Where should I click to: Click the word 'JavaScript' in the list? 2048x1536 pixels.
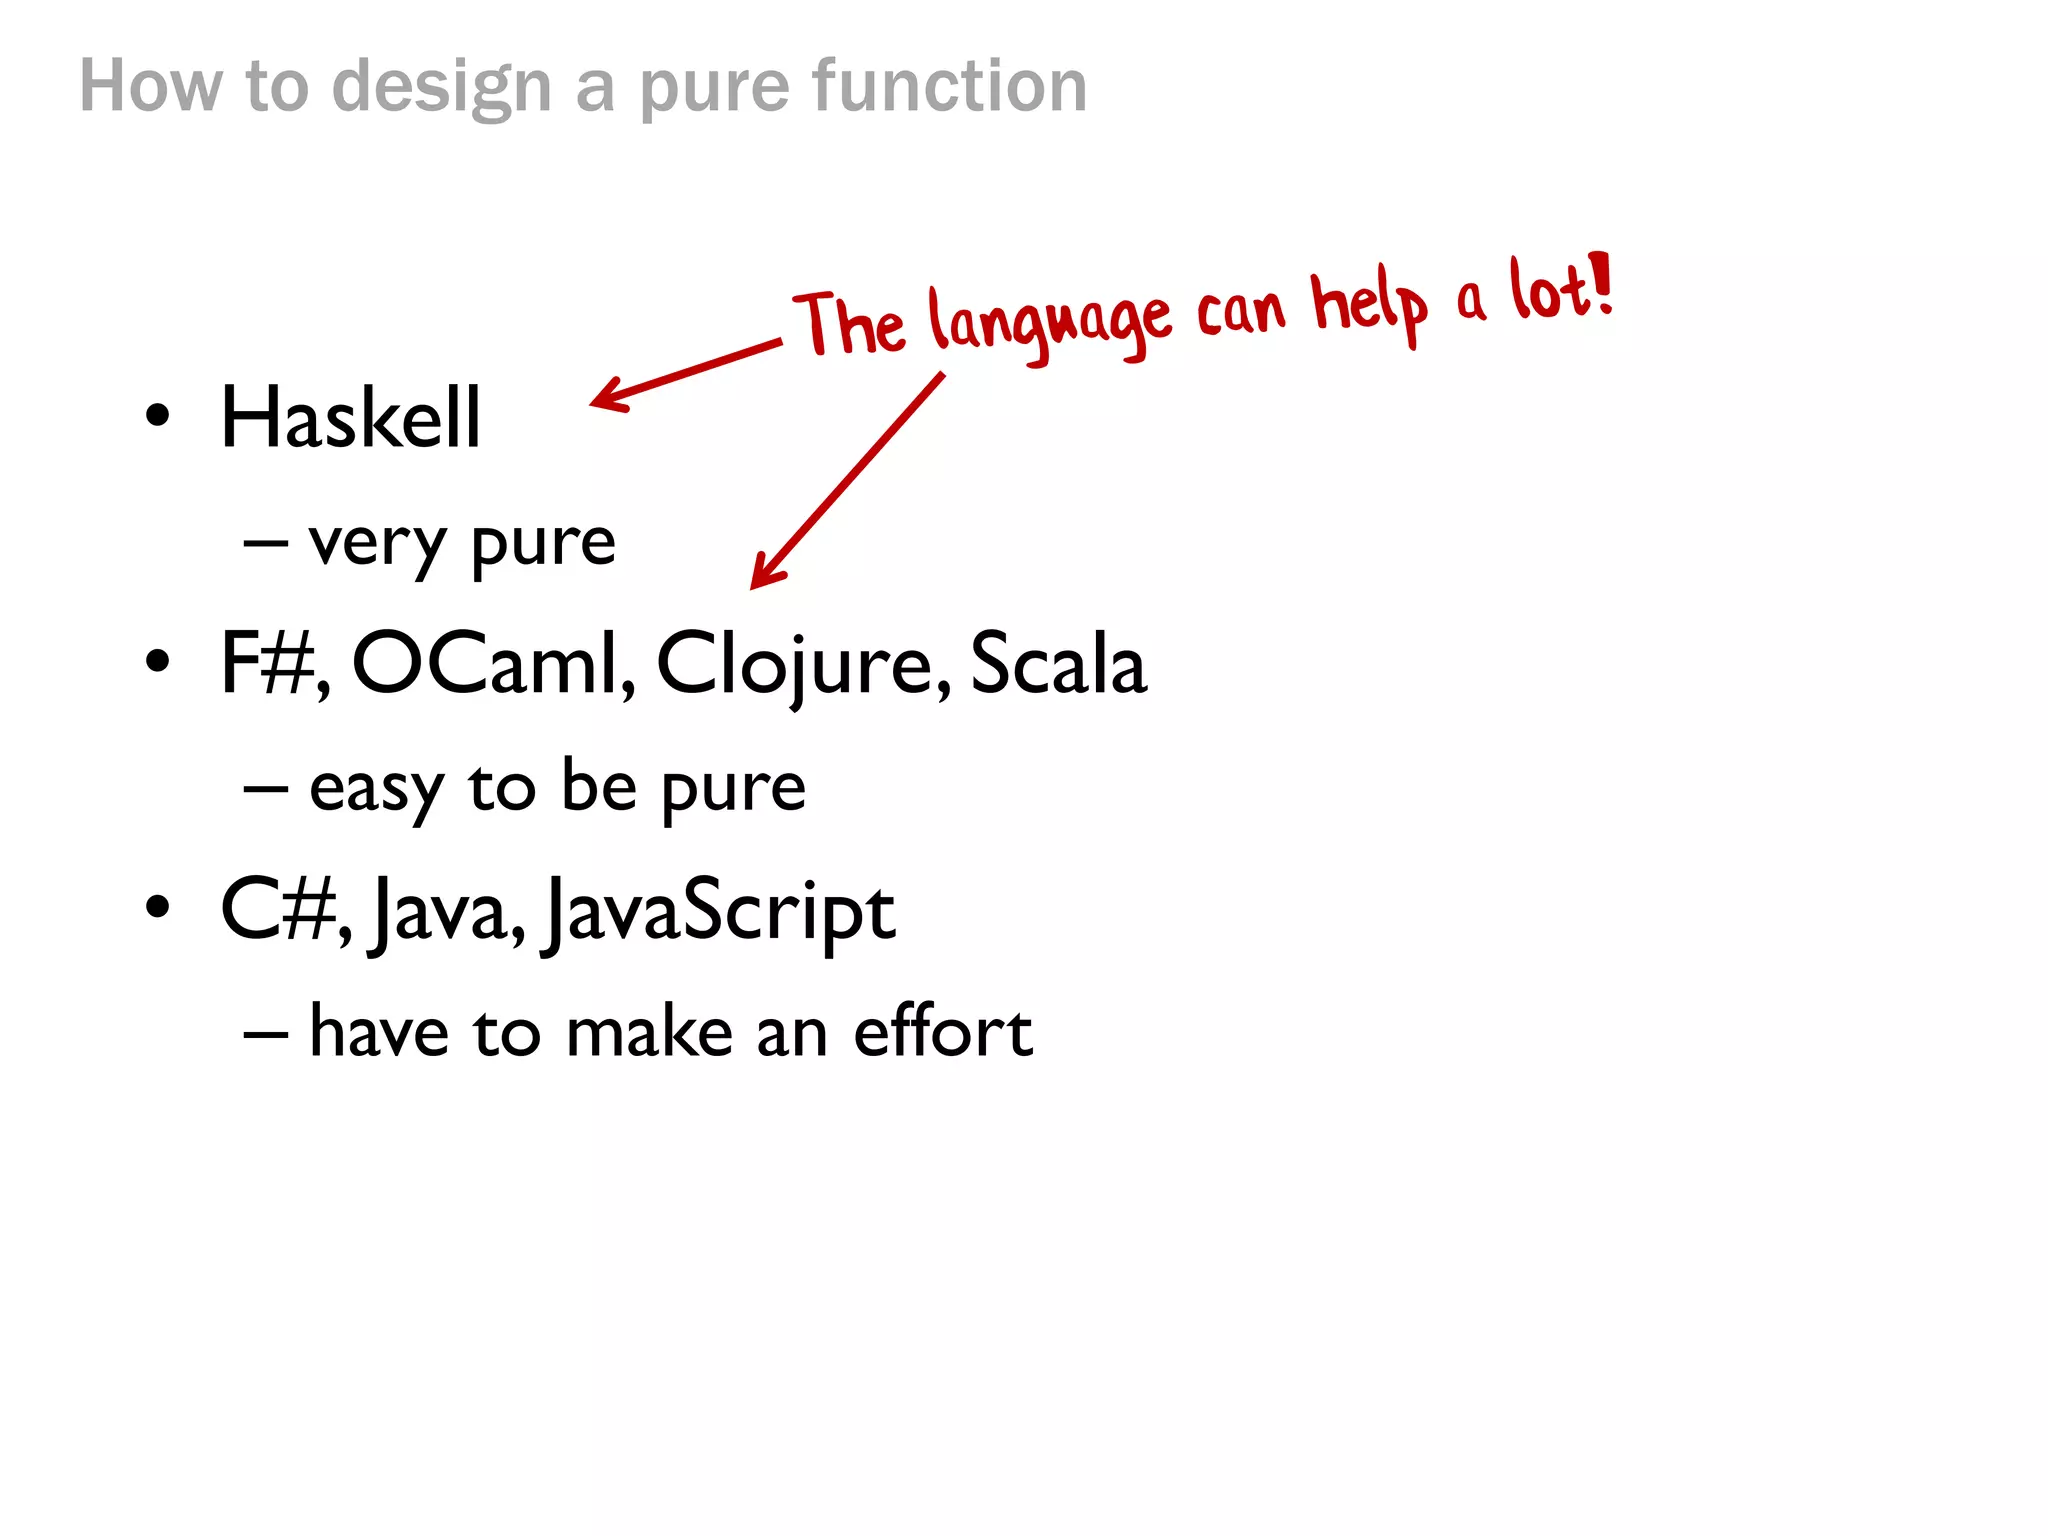tap(719, 910)
